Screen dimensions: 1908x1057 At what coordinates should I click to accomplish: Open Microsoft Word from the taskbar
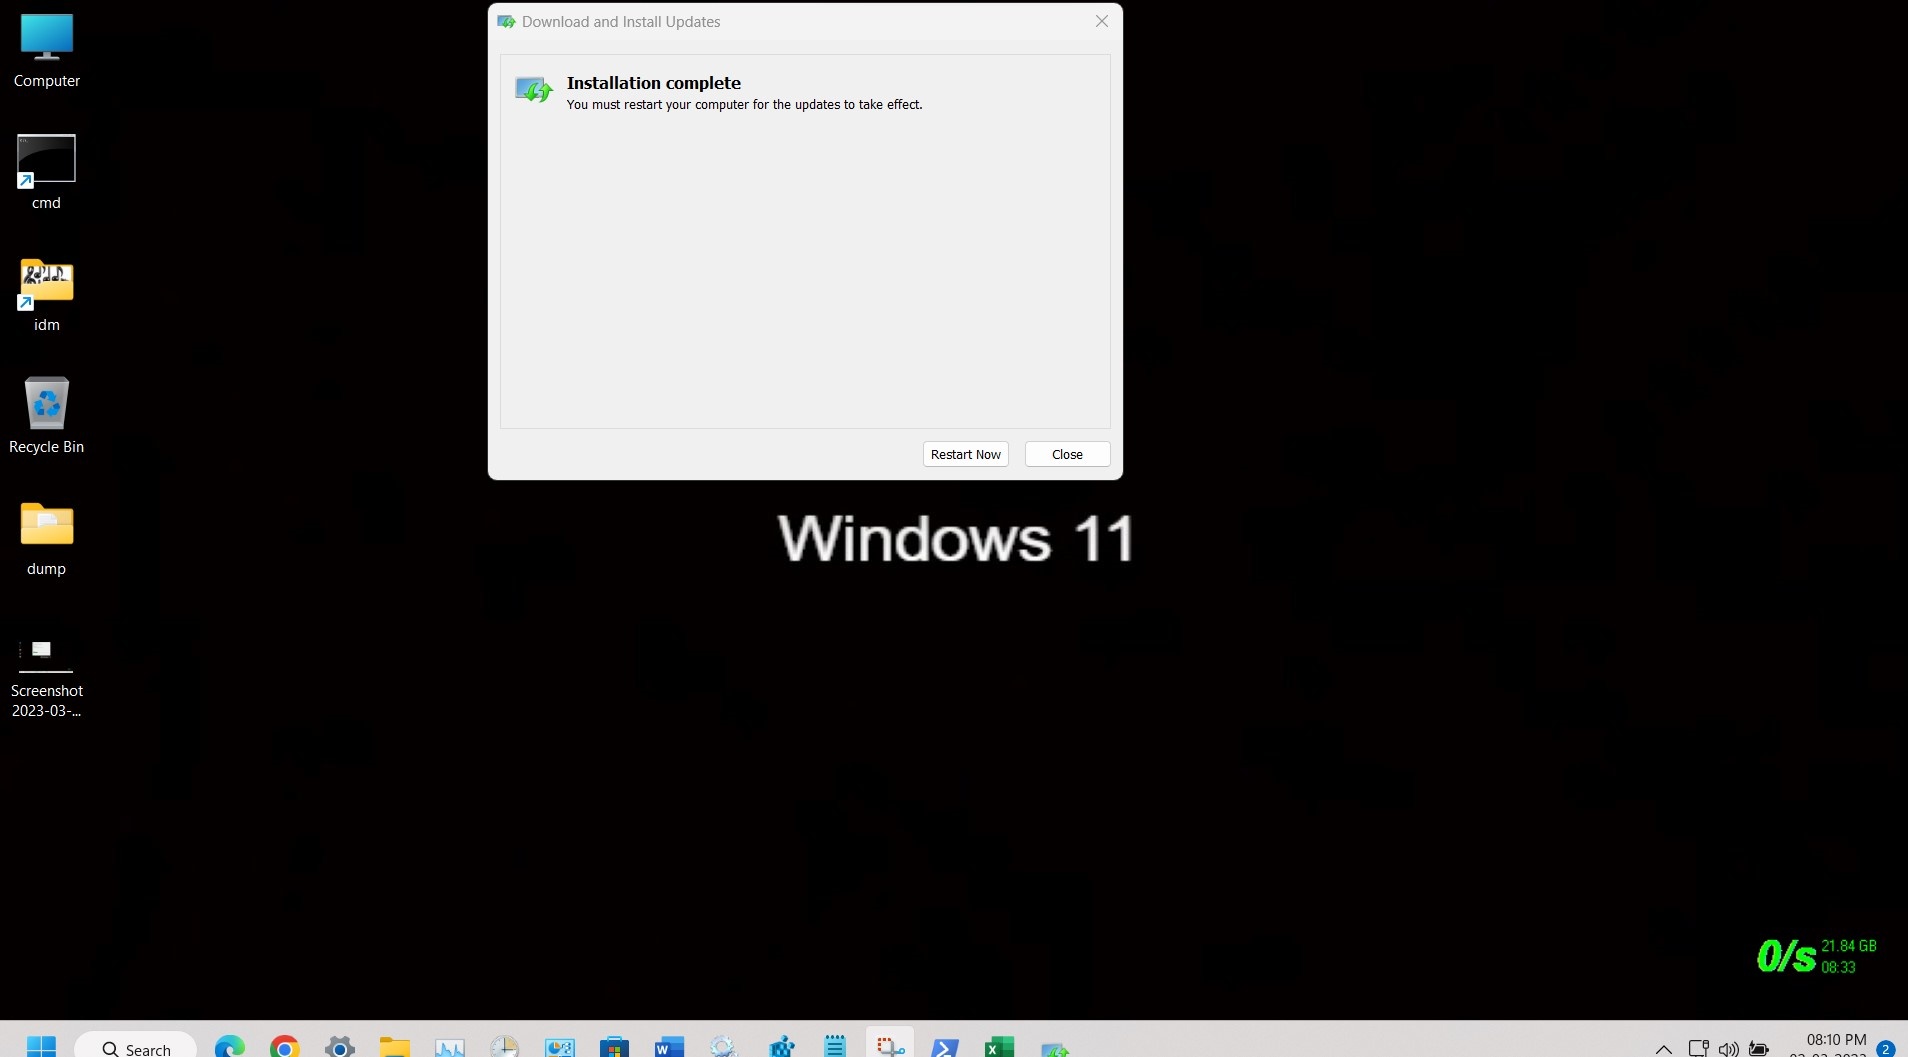coord(669,1047)
